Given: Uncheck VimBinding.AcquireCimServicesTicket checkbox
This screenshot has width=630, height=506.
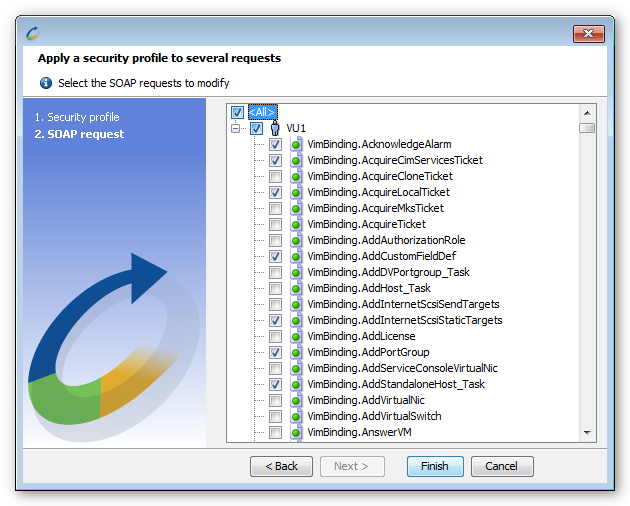Looking at the screenshot, I should [x=275, y=160].
